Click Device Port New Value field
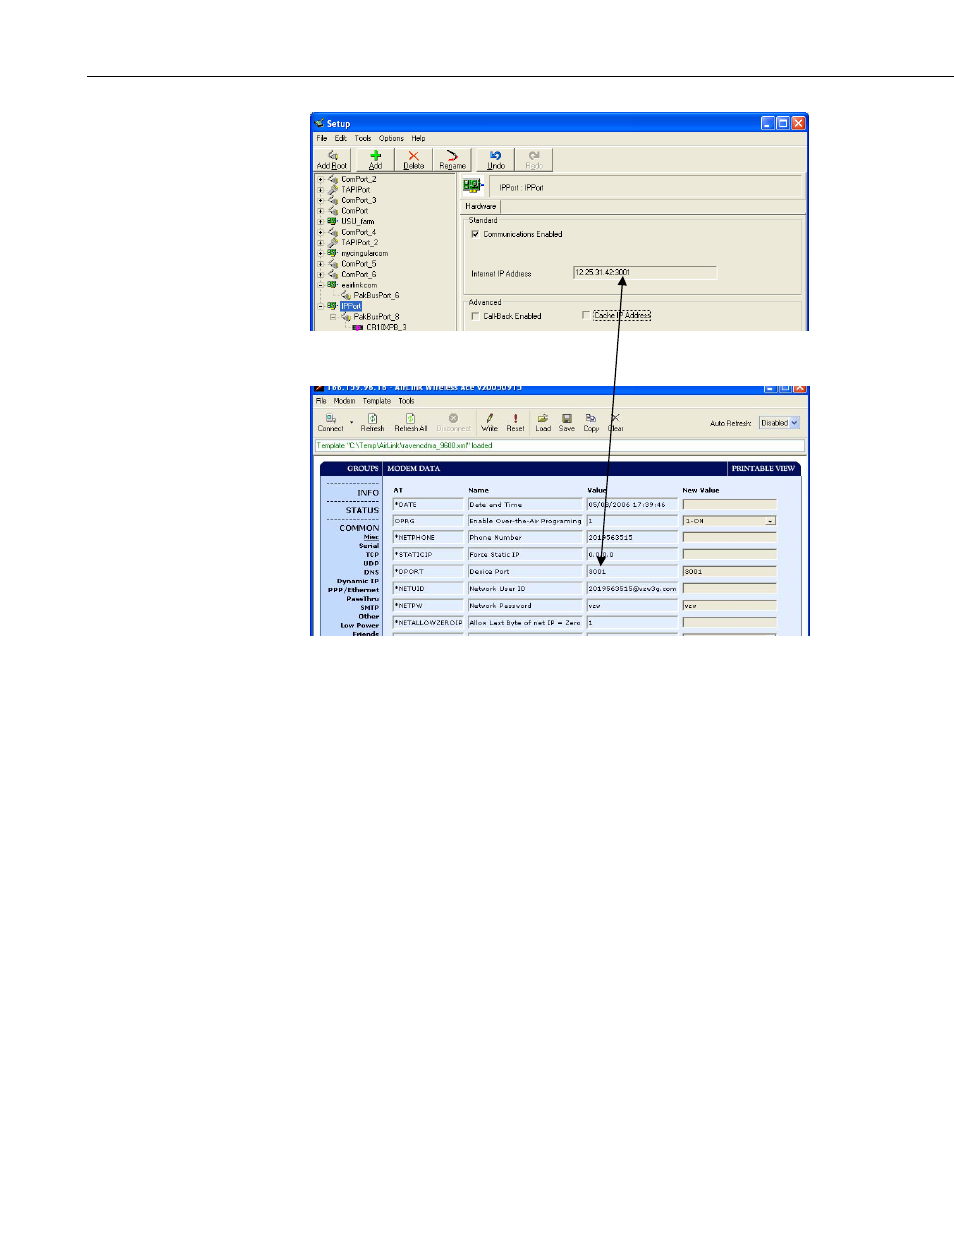Viewport: 954px width, 1235px height. tap(729, 572)
